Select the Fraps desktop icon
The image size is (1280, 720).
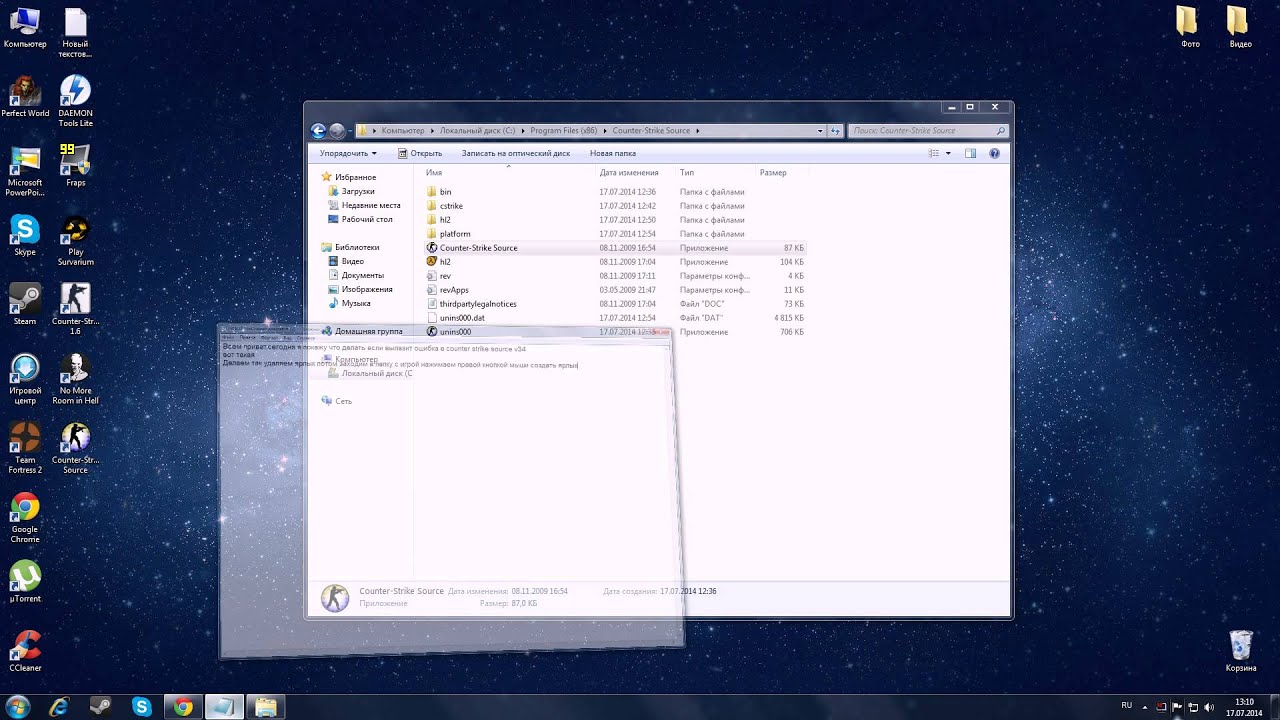[x=75, y=166]
